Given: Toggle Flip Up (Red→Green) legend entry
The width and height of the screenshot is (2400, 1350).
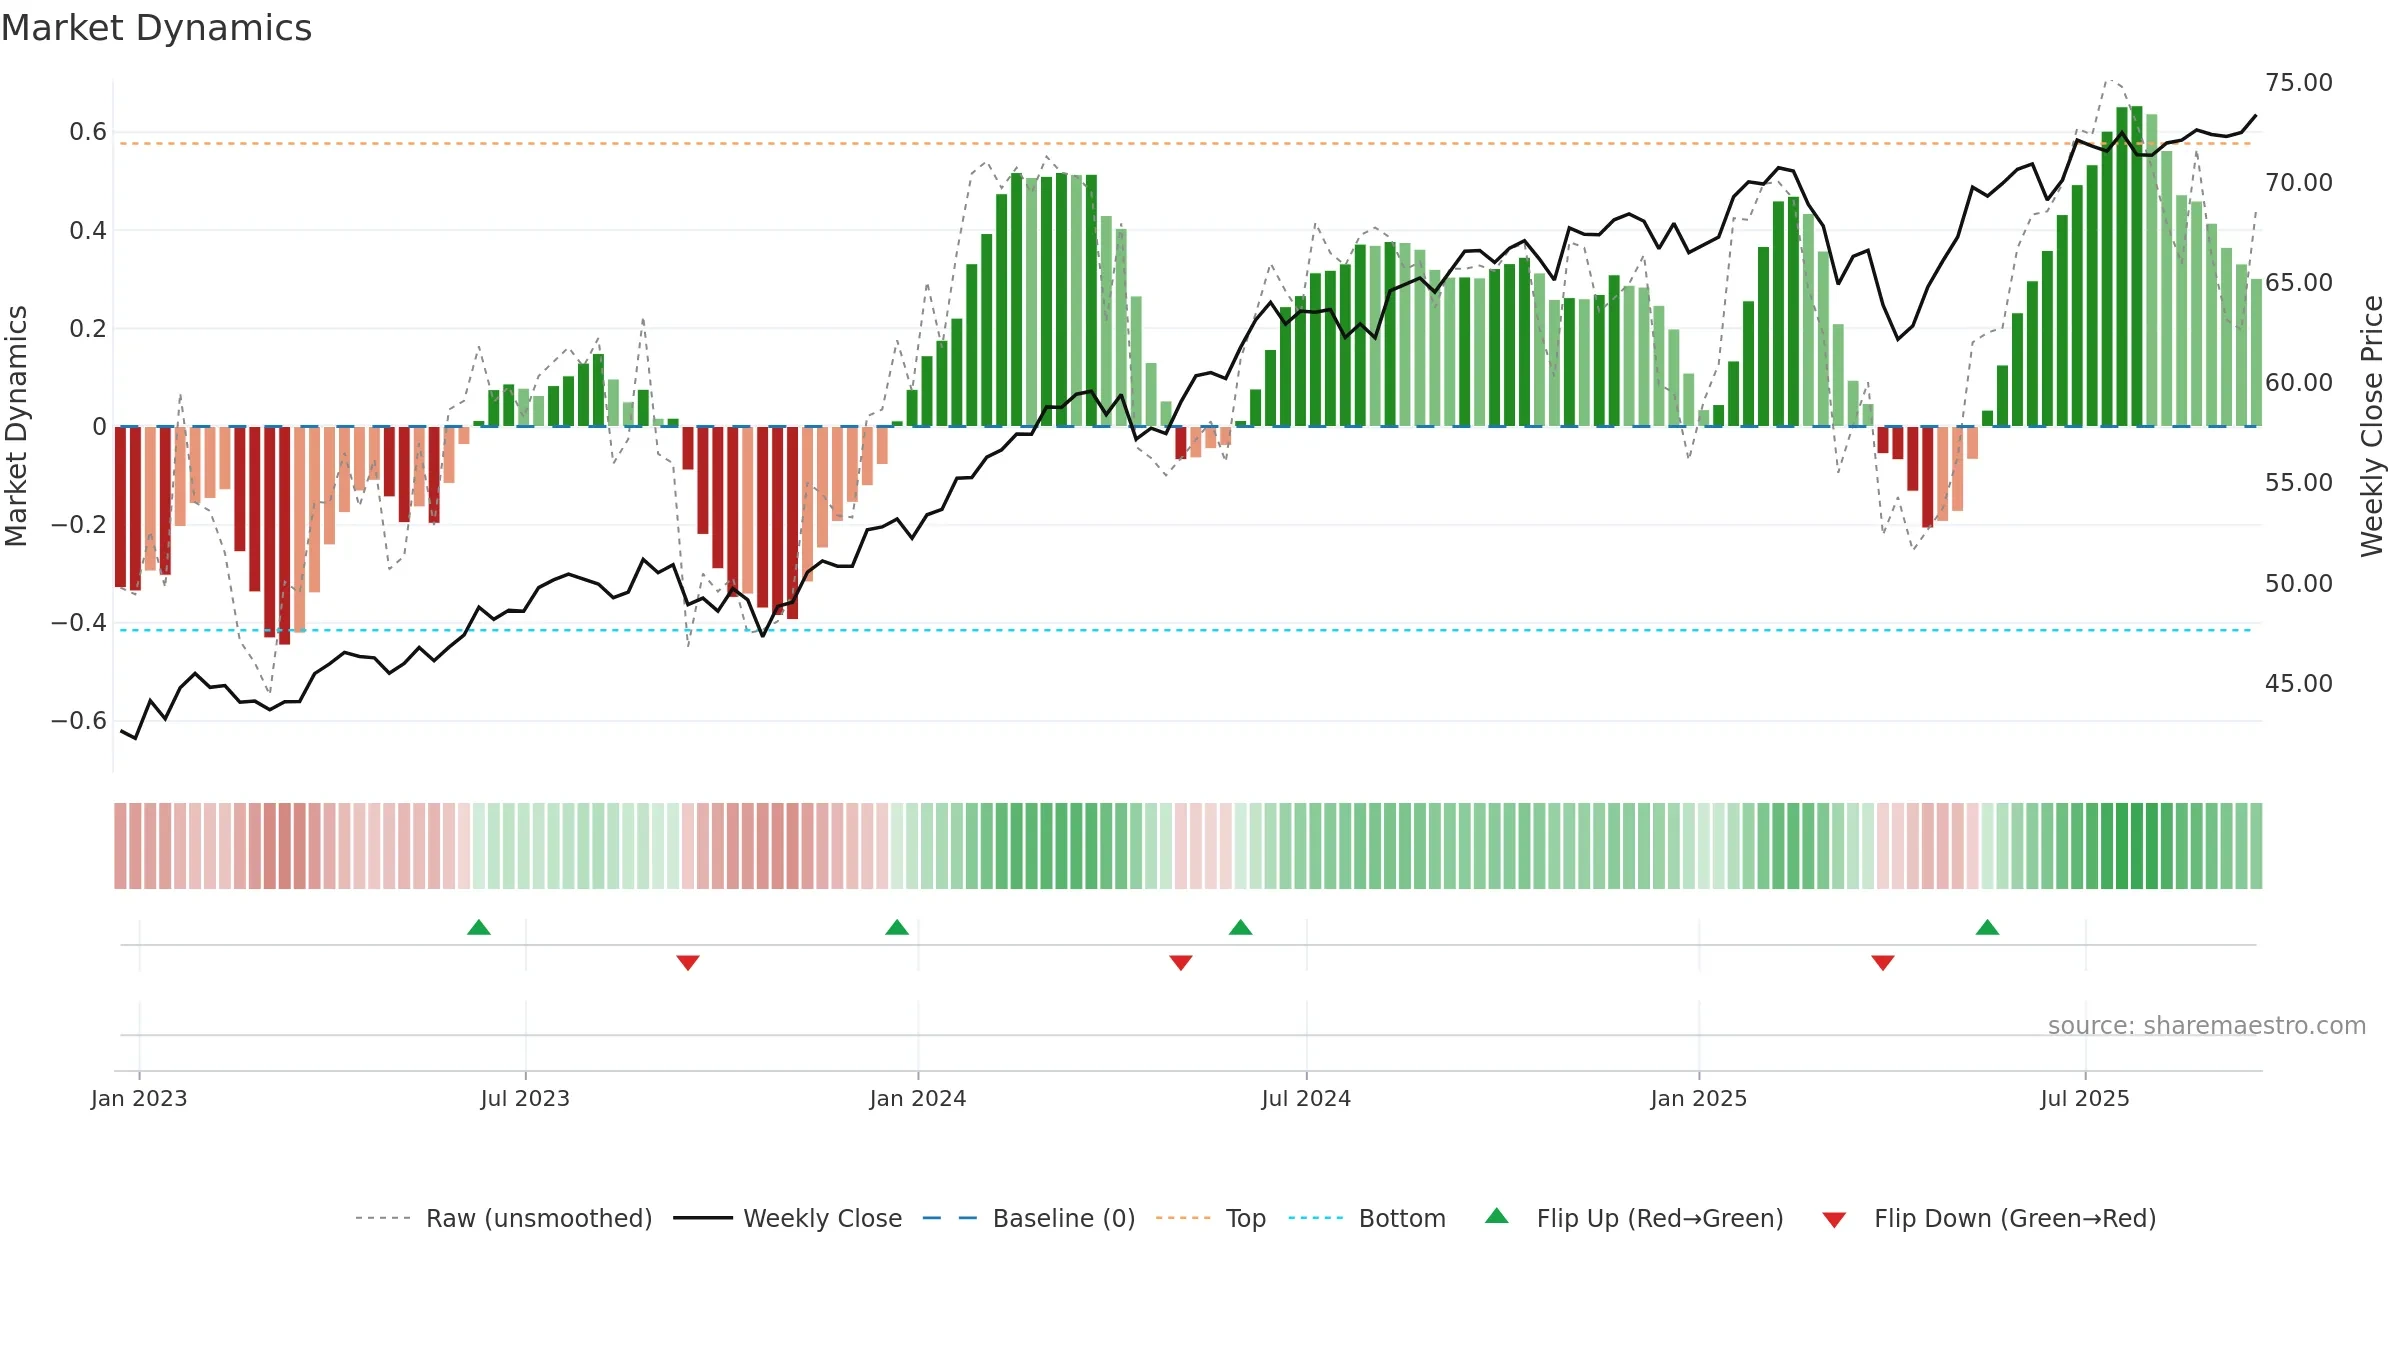Looking at the screenshot, I should coord(1634,1218).
